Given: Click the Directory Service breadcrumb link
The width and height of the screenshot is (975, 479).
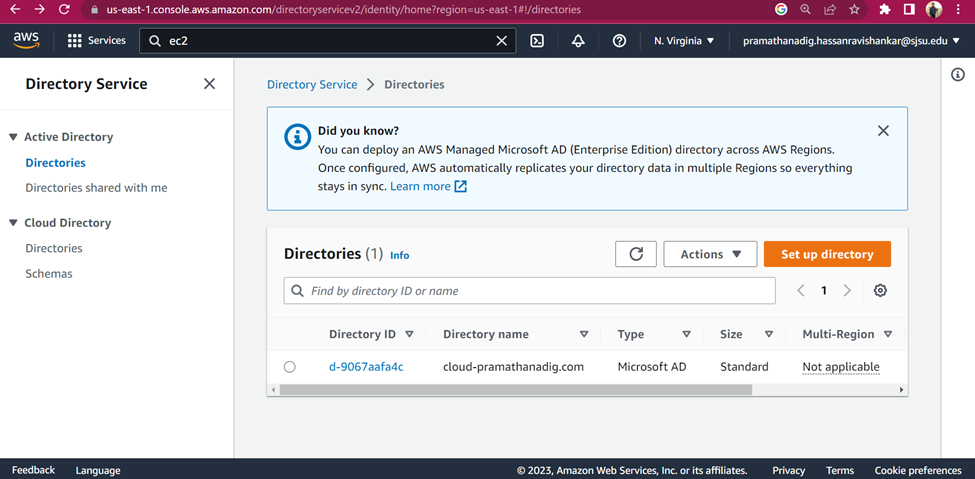Looking at the screenshot, I should (312, 85).
